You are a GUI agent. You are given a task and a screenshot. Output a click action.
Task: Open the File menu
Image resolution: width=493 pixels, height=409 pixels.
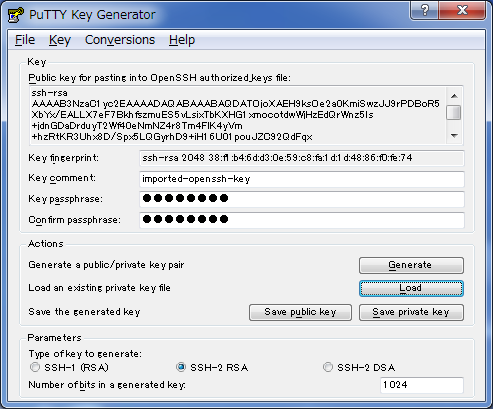click(x=25, y=40)
